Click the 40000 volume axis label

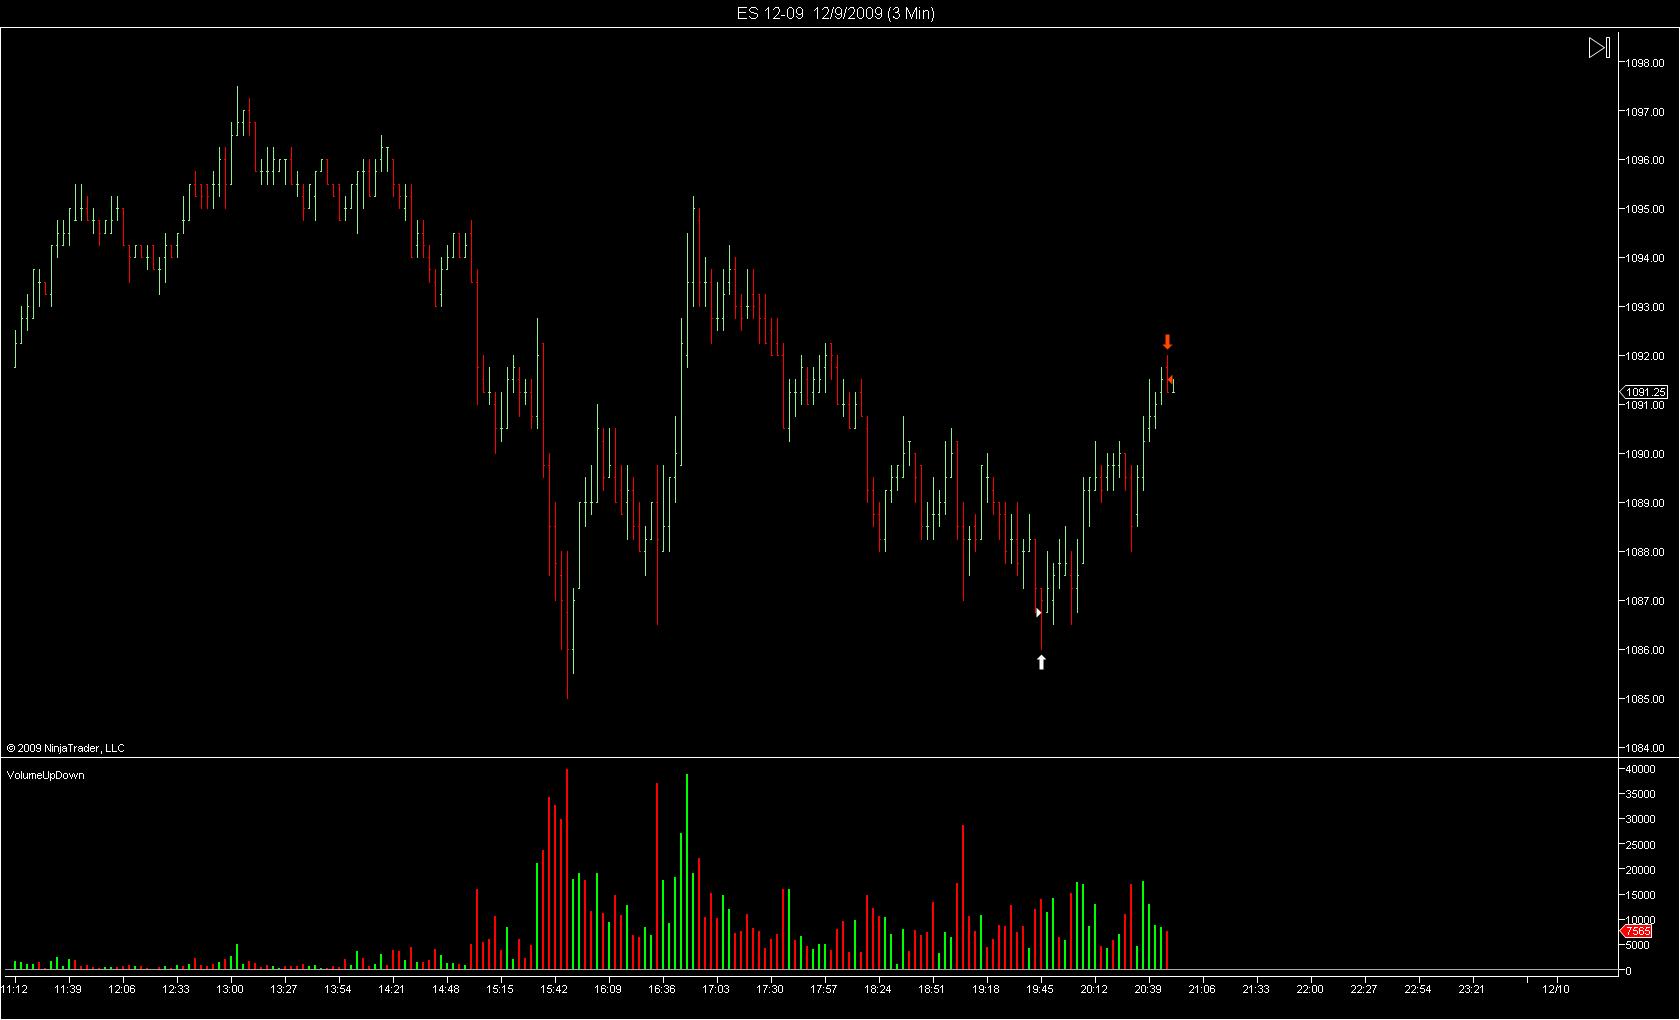tap(1640, 769)
